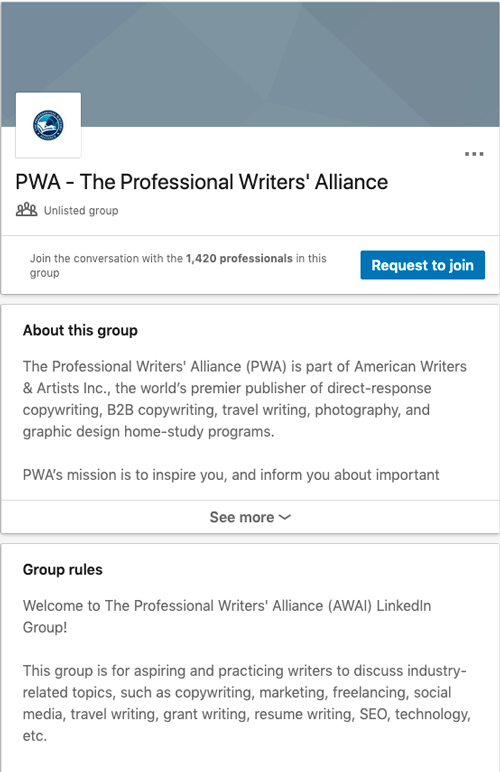Screen dimensions: 500x772
Task: Click the PWA - The Professional Writers' Alliance title
Action: coord(202,182)
